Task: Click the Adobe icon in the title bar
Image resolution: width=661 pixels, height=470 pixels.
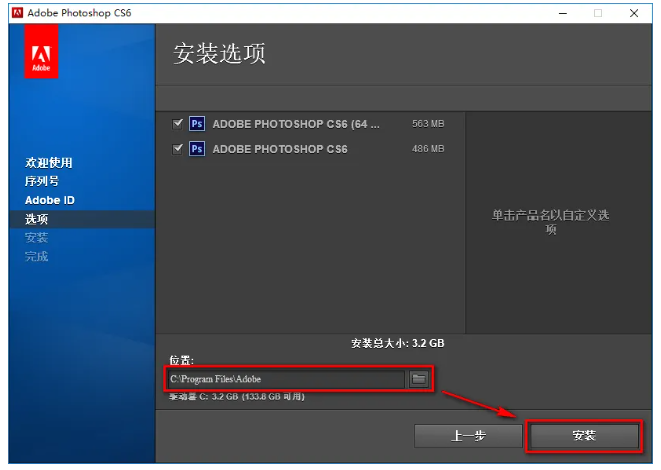Action: [x=17, y=12]
